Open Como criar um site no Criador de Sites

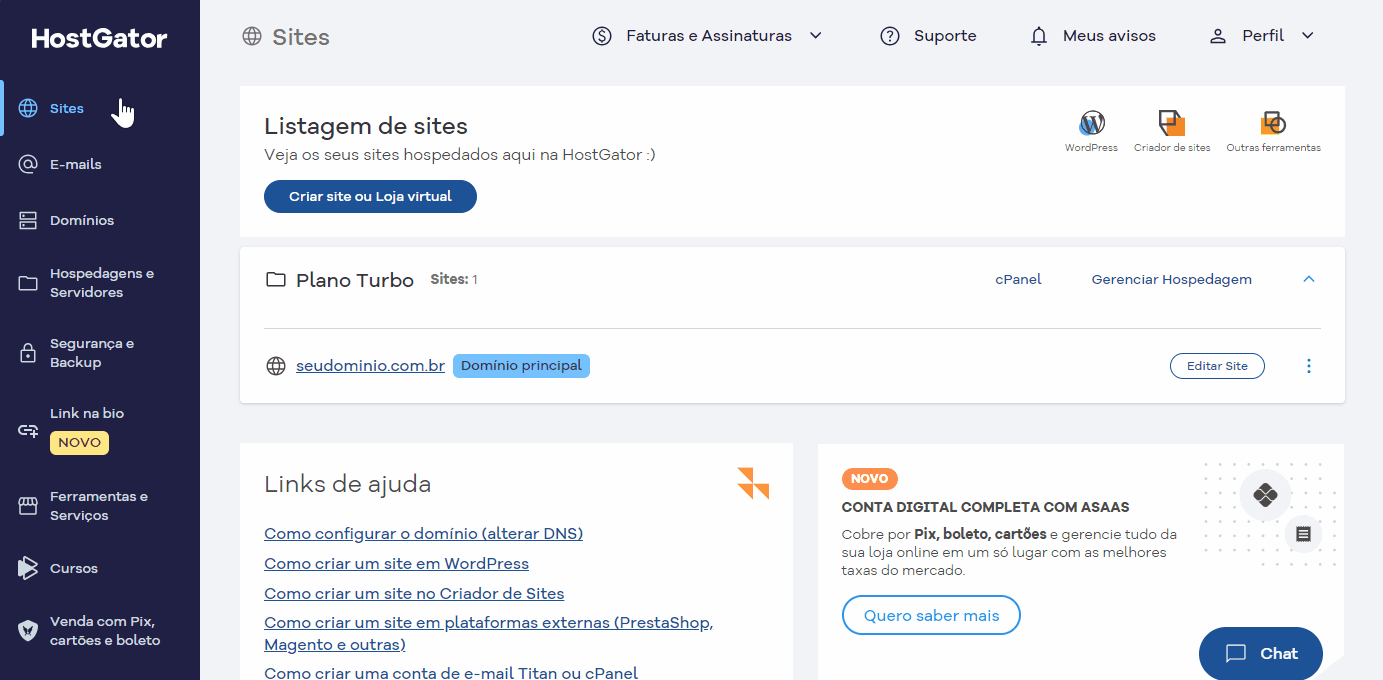pyautogui.click(x=414, y=594)
